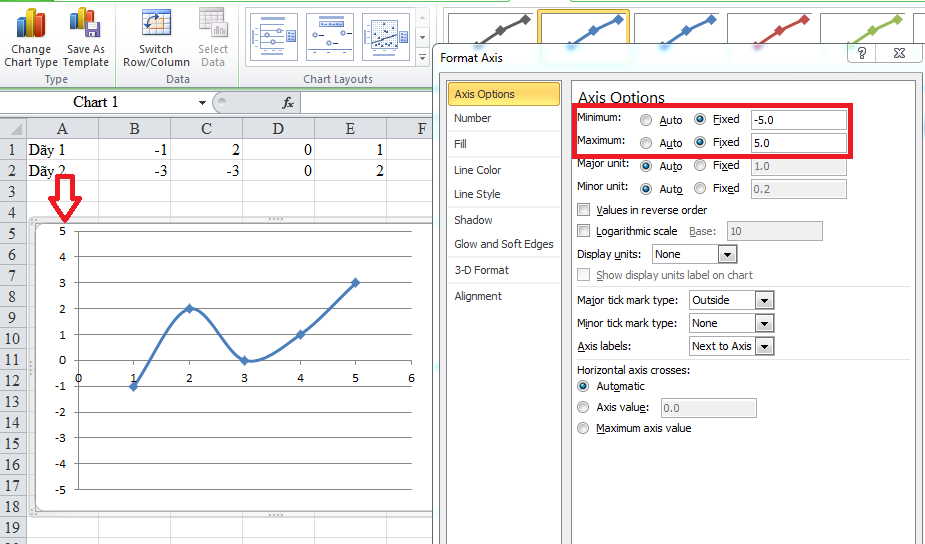Image resolution: width=925 pixels, height=544 pixels.
Task: Click the Switch Row/Column icon
Action: pos(156,25)
